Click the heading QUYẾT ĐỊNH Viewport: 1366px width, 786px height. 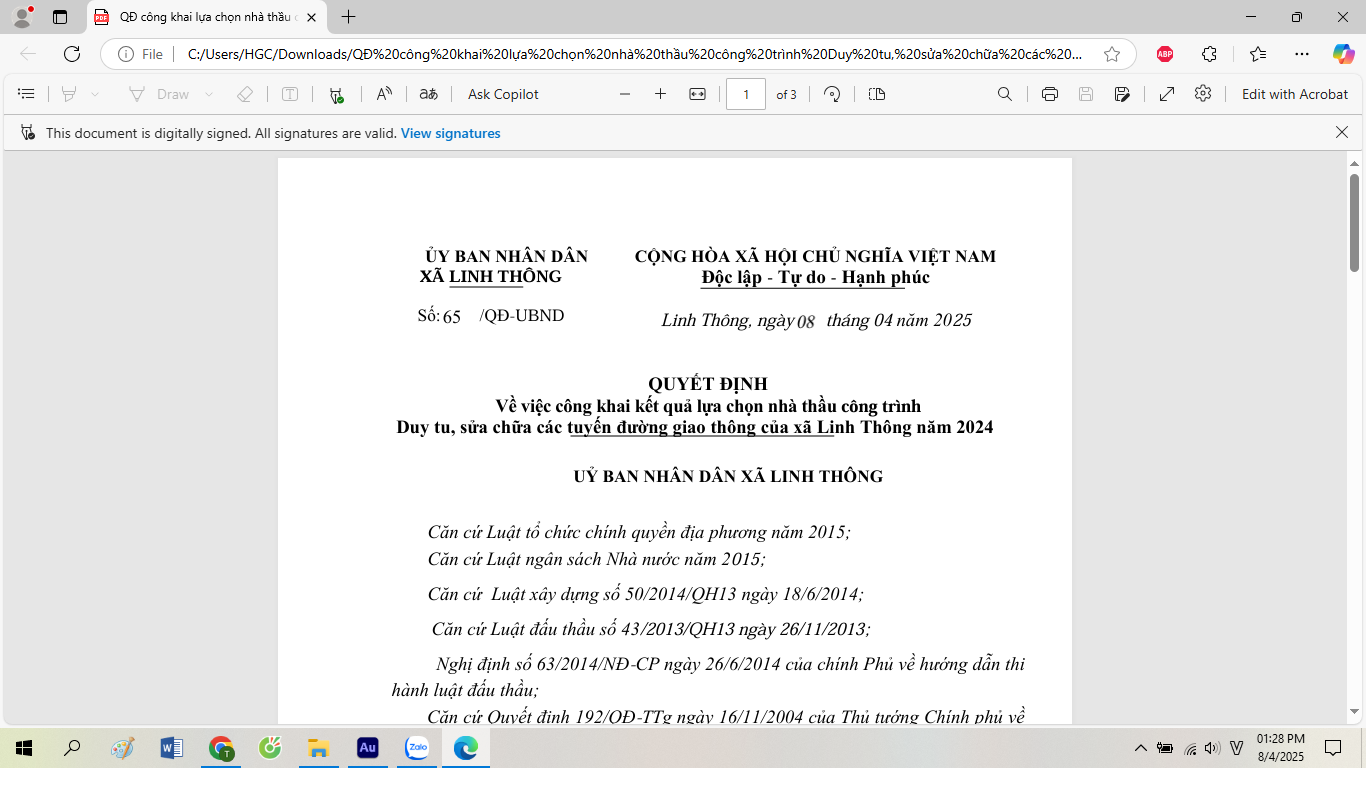[x=708, y=384]
